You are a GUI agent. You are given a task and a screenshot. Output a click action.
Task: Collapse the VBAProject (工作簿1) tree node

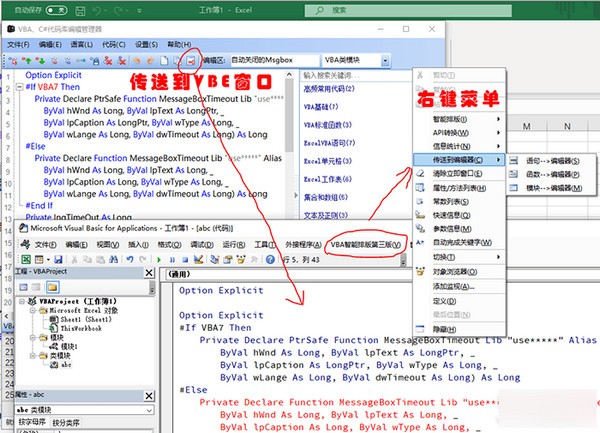point(22,301)
